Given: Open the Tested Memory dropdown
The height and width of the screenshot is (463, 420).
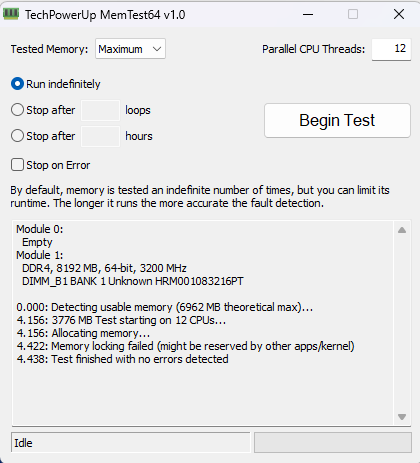Looking at the screenshot, I should coord(130,49).
